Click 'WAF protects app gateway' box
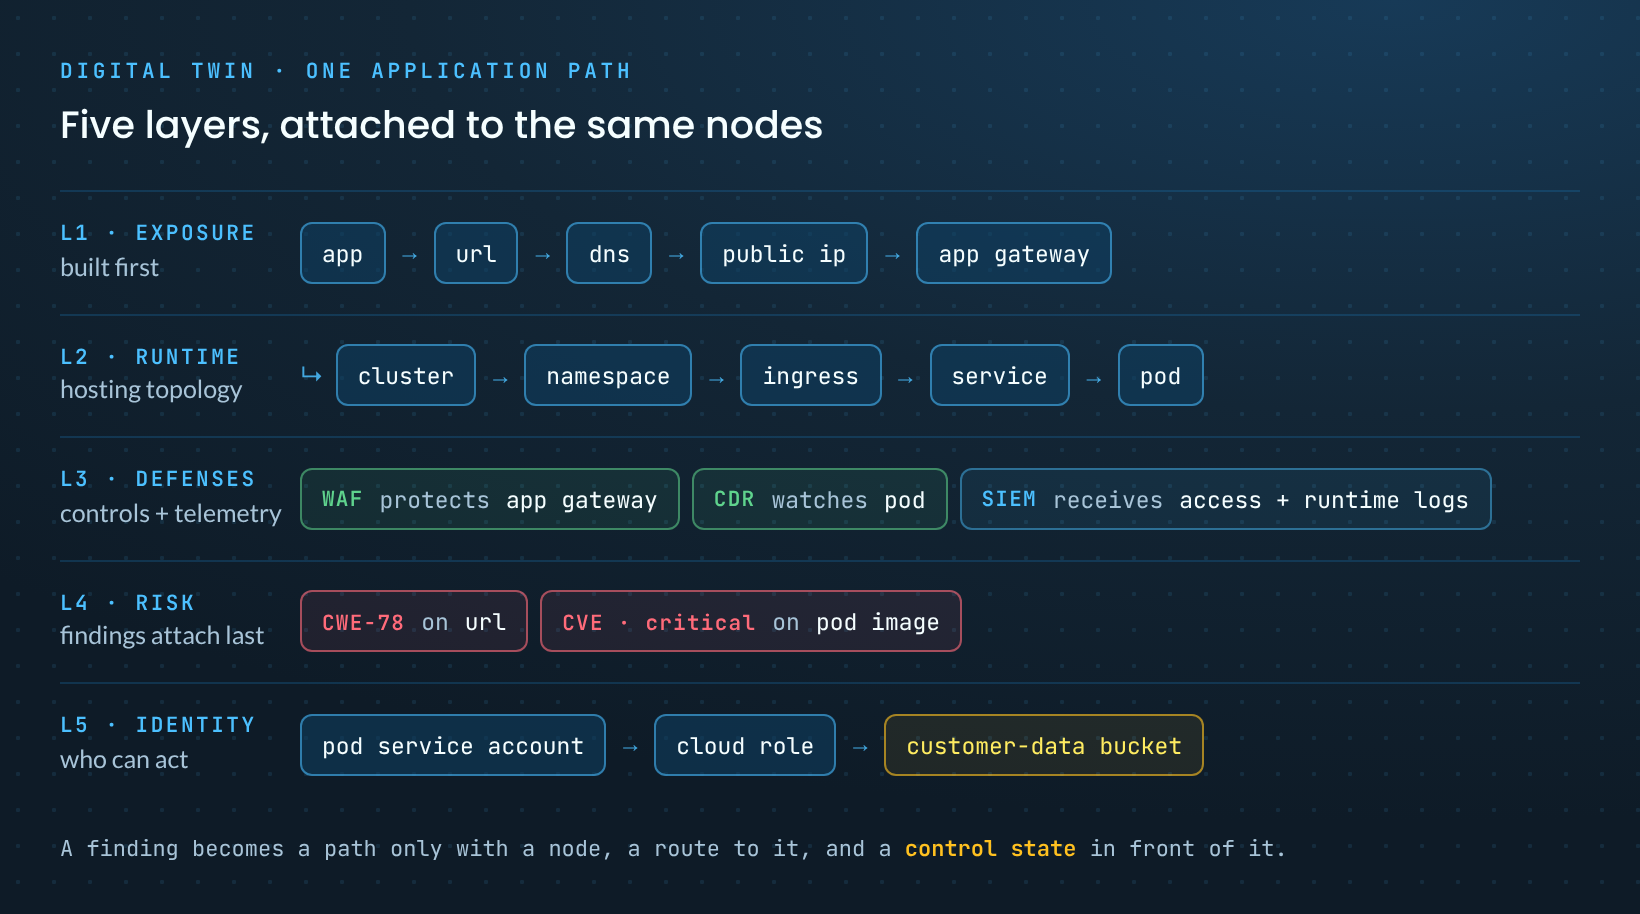Viewport: 1640px width, 914px height. (x=490, y=499)
